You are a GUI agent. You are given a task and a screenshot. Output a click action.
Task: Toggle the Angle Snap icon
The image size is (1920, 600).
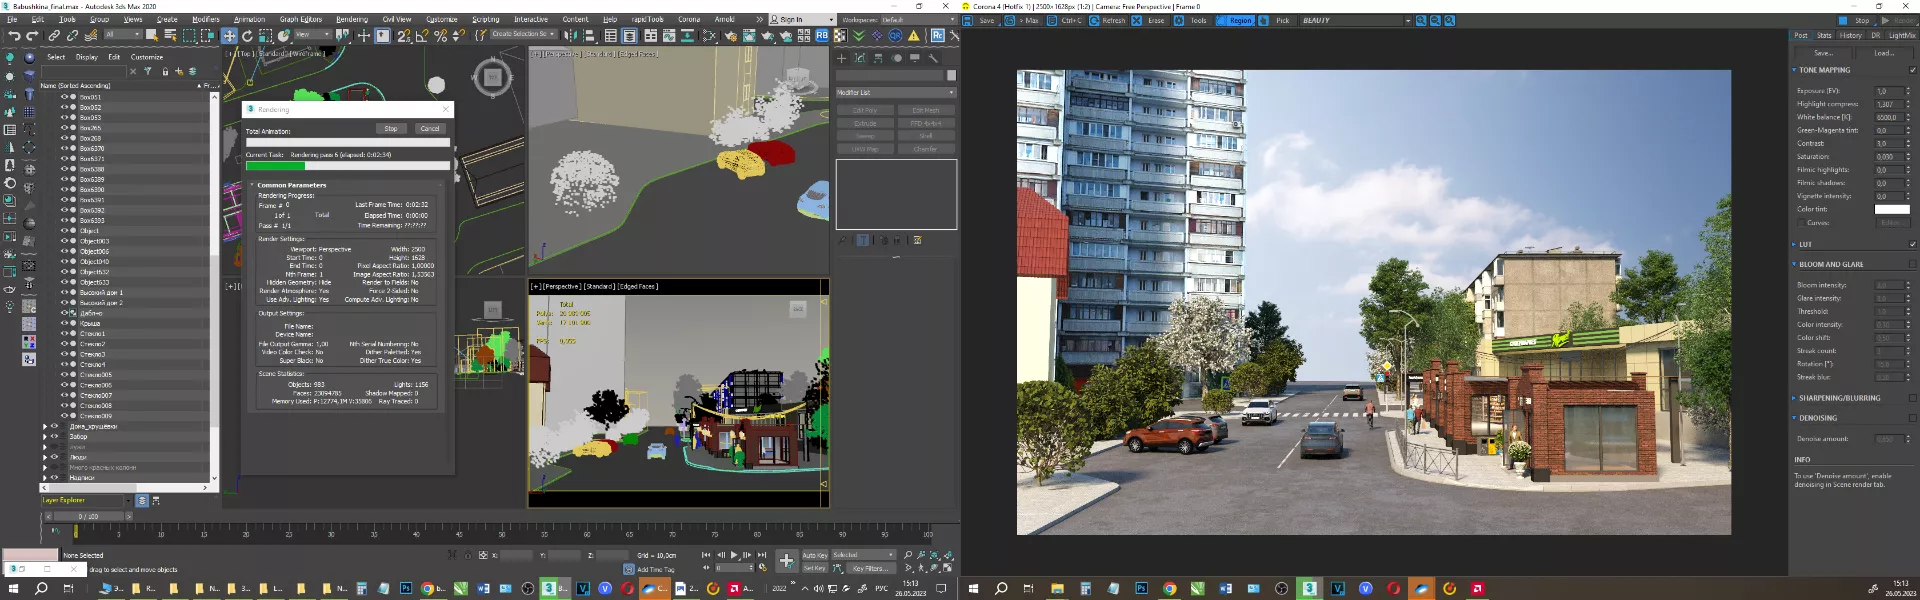click(x=422, y=36)
